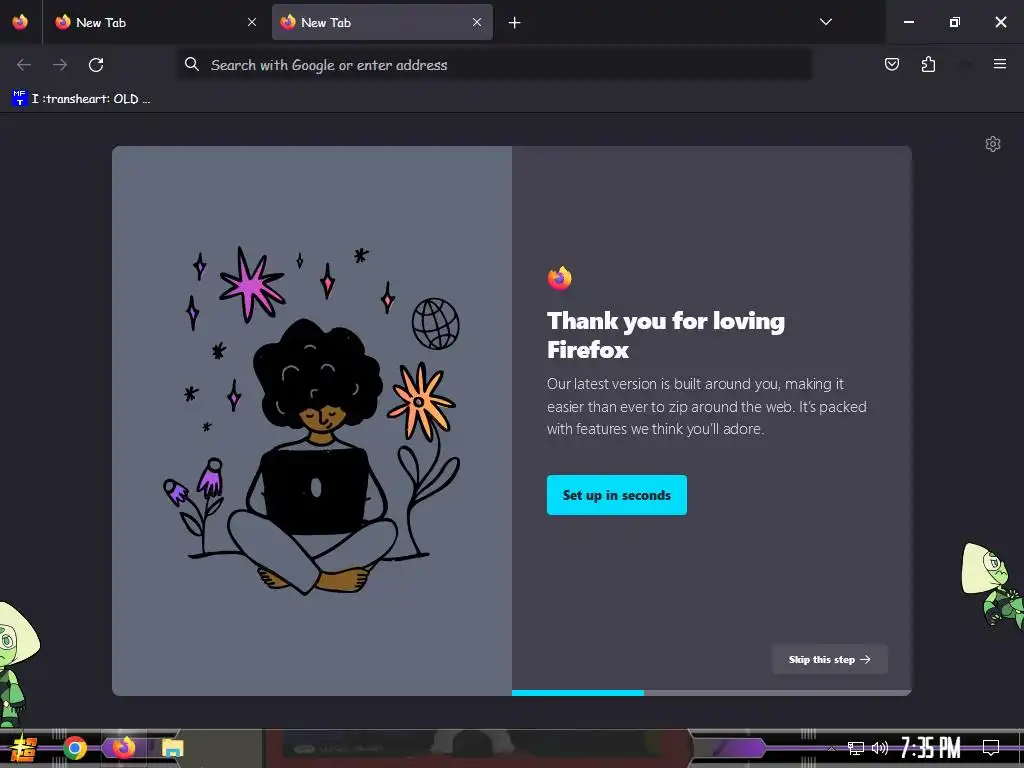Click the Firefox taskbar icon
Viewport: 1024px width, 768px height.
[123, 747]
